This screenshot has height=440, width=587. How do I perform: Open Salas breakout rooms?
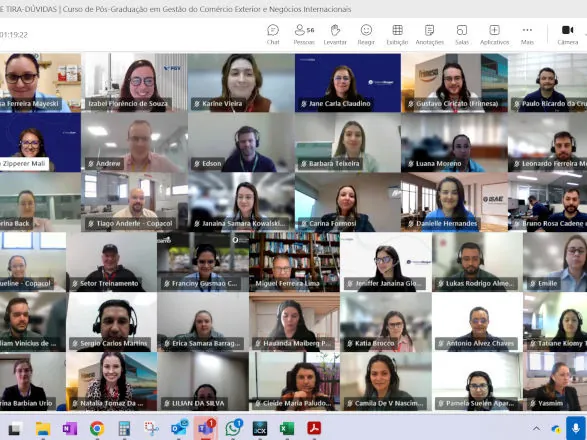(x=462, y=34)
